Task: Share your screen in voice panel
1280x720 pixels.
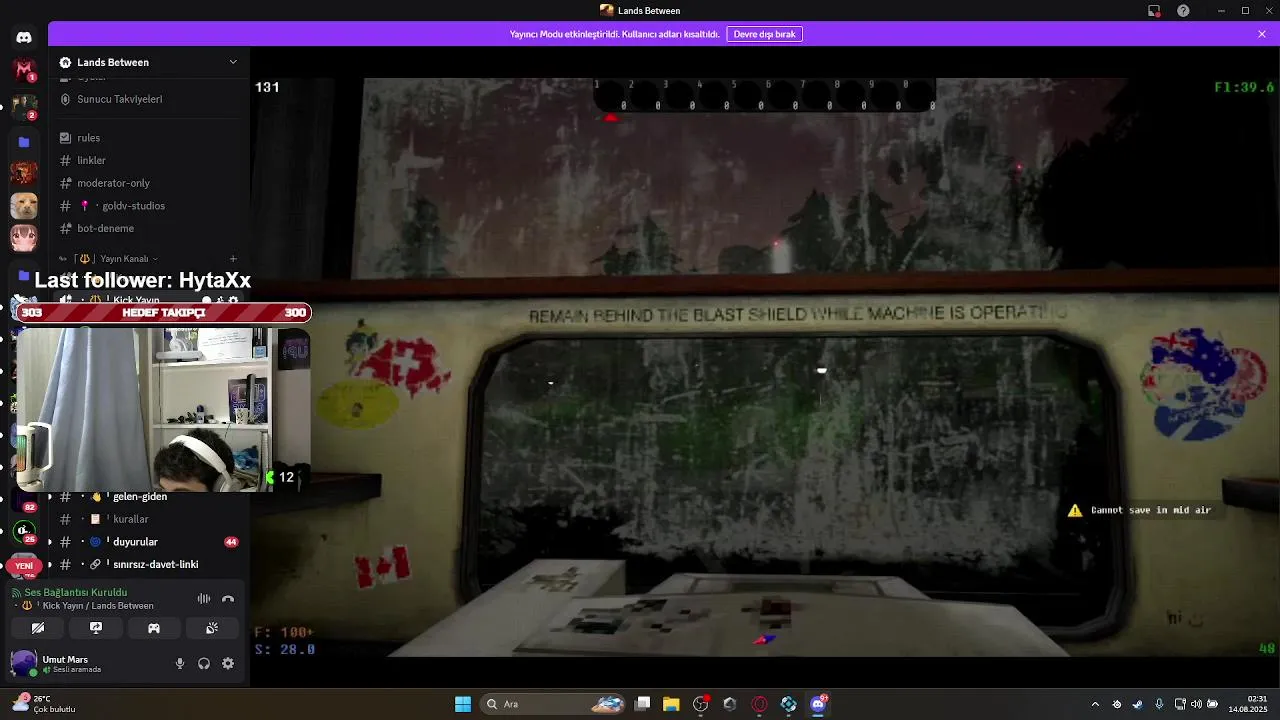Action: (x=96, y=628)
